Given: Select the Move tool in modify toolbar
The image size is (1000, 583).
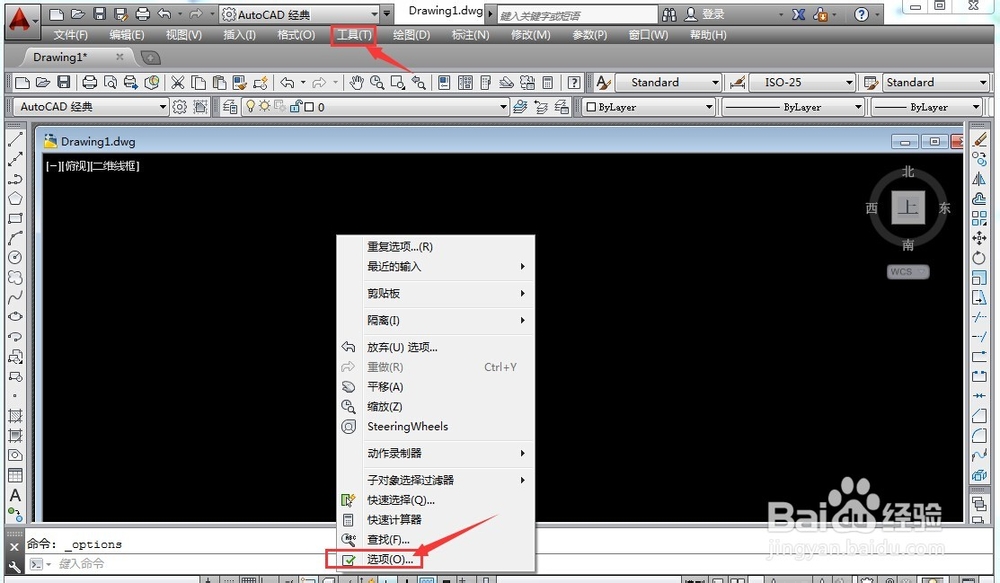Looking at the screenshot, I should tap(979, 238).
